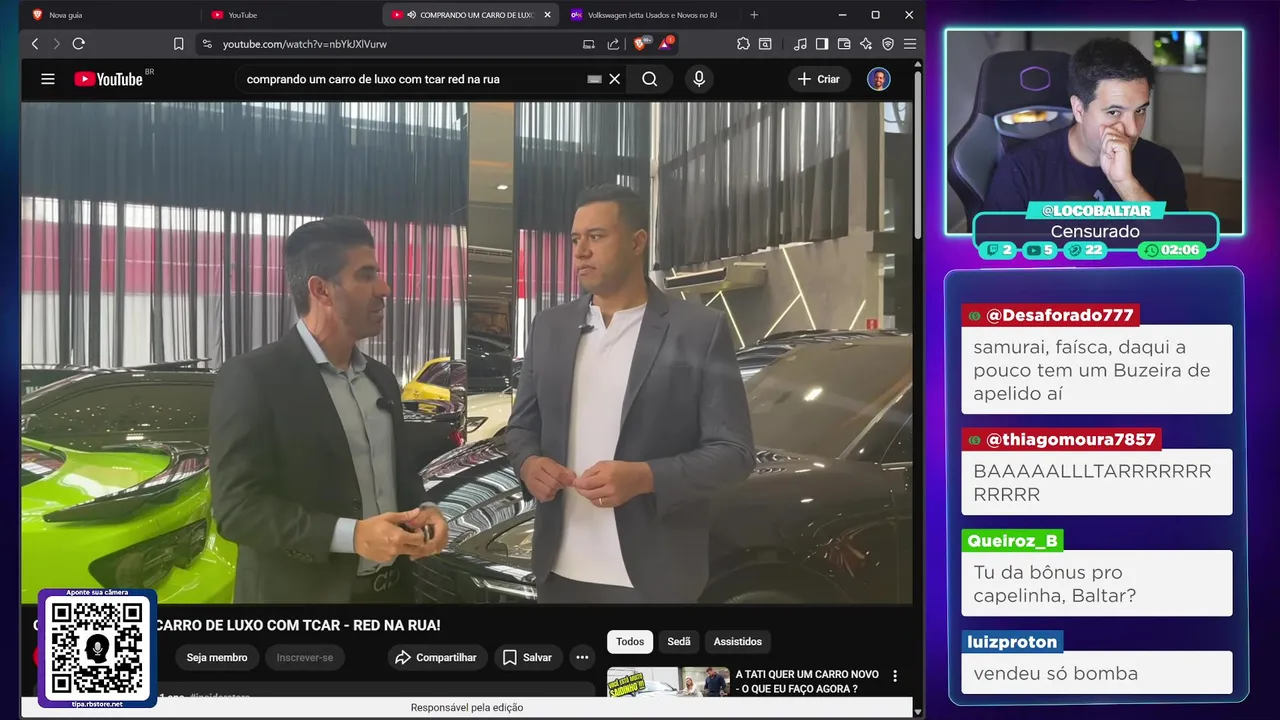Select the Sedã filter chip
The height and width of the screenshot is (720, 1280).
tap(679, 641)
